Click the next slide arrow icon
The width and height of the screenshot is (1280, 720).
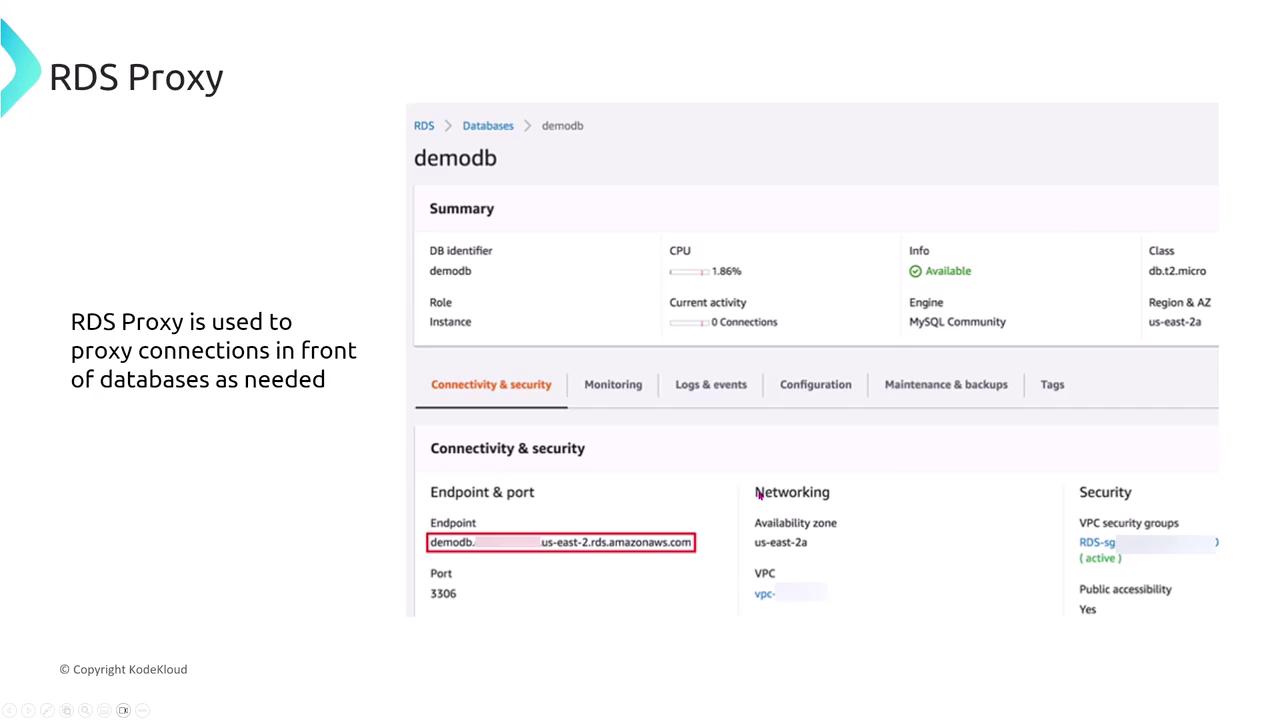coord(28,710)
